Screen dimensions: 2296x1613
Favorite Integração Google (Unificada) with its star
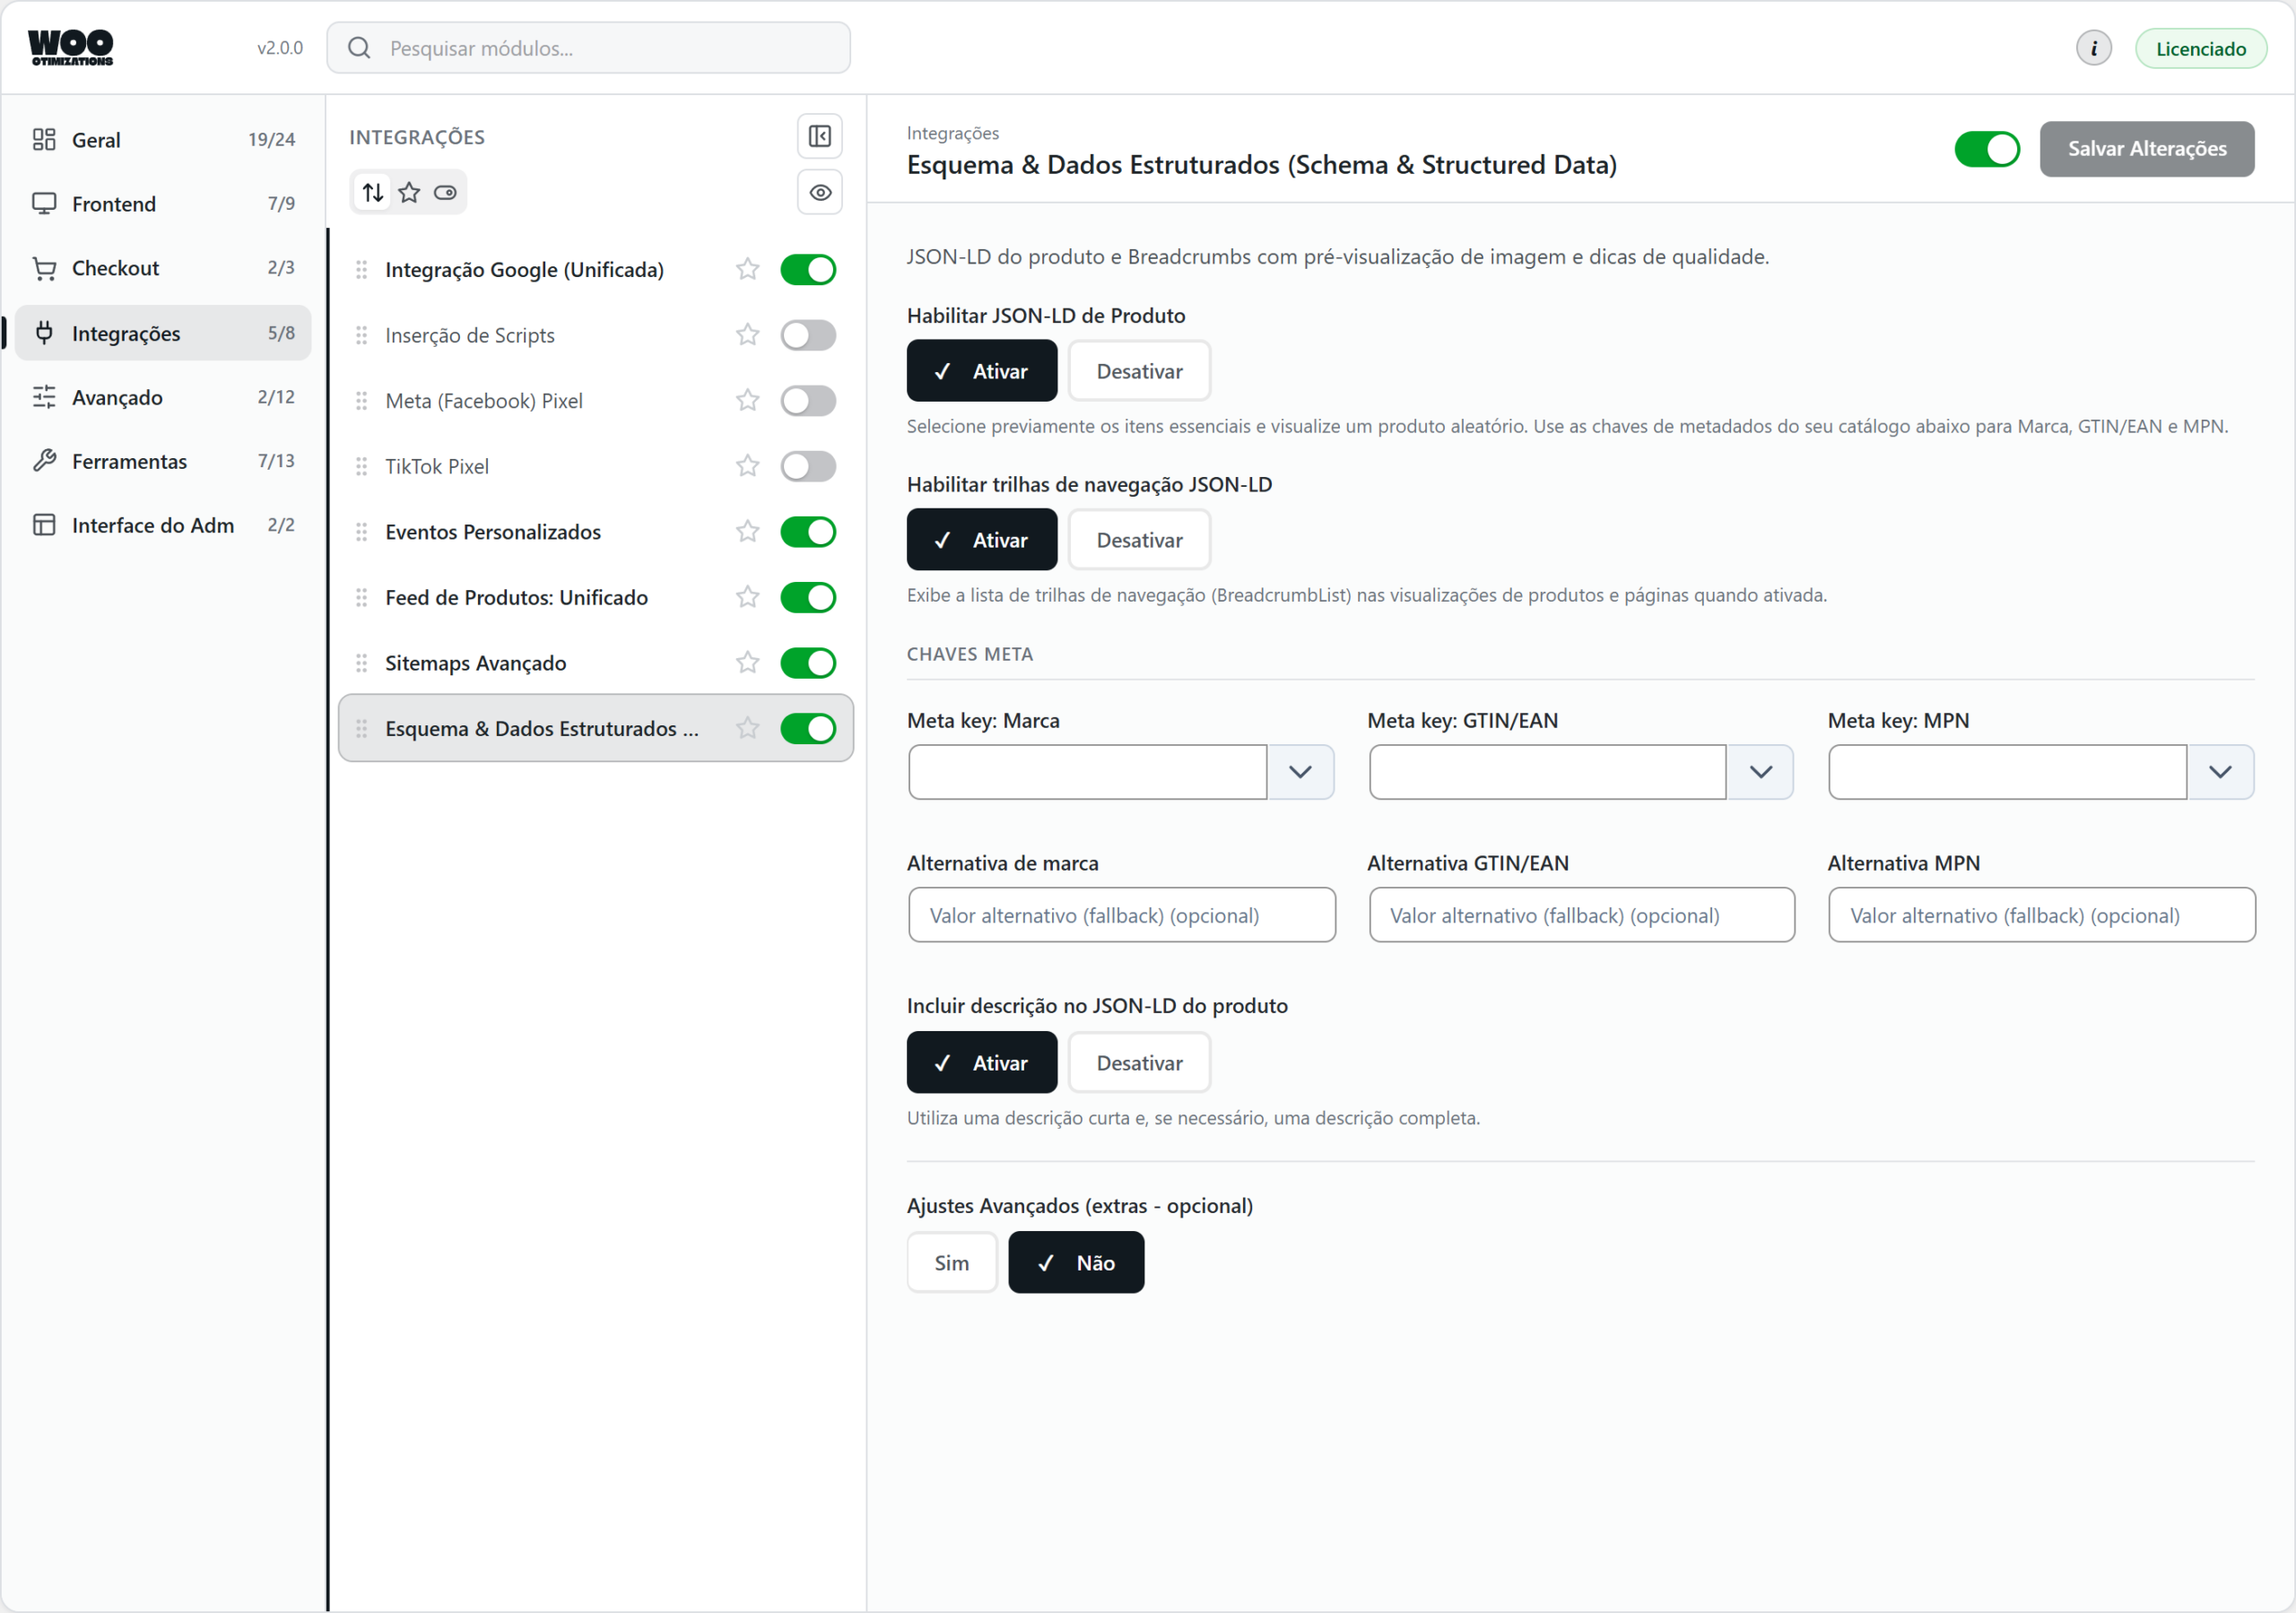tap(747, 269)
